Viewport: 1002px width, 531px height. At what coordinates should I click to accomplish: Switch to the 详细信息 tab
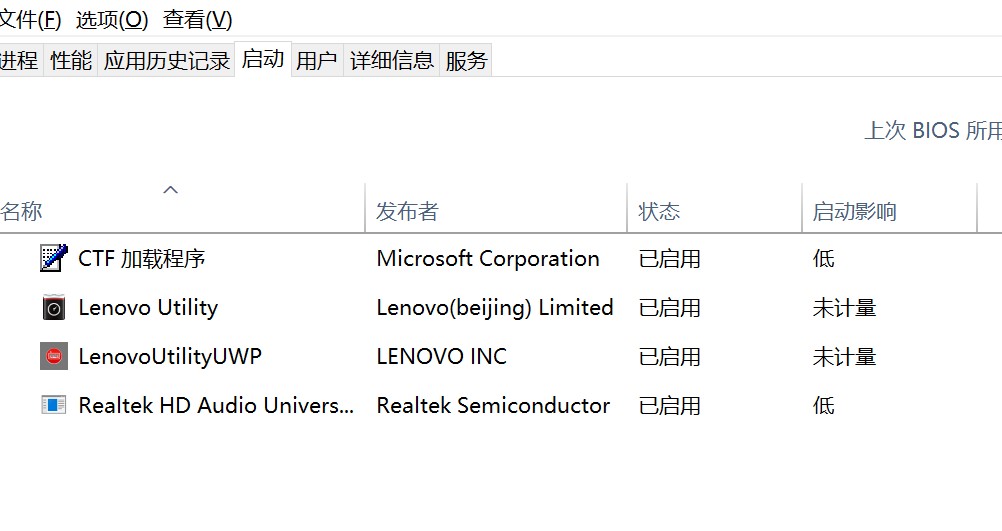(392, 61)
